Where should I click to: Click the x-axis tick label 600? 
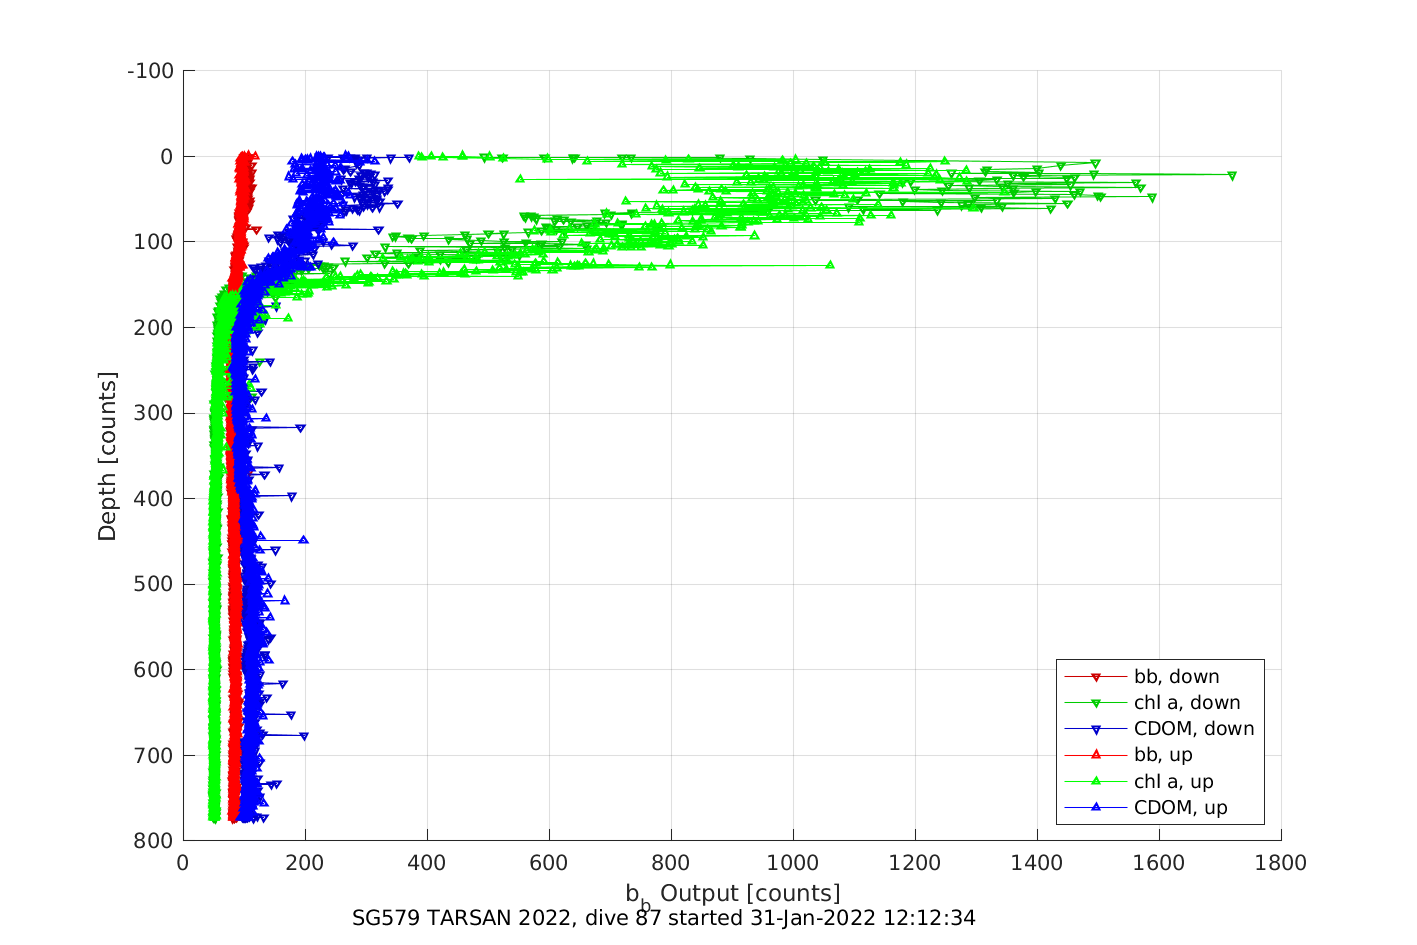coord(549,863)
